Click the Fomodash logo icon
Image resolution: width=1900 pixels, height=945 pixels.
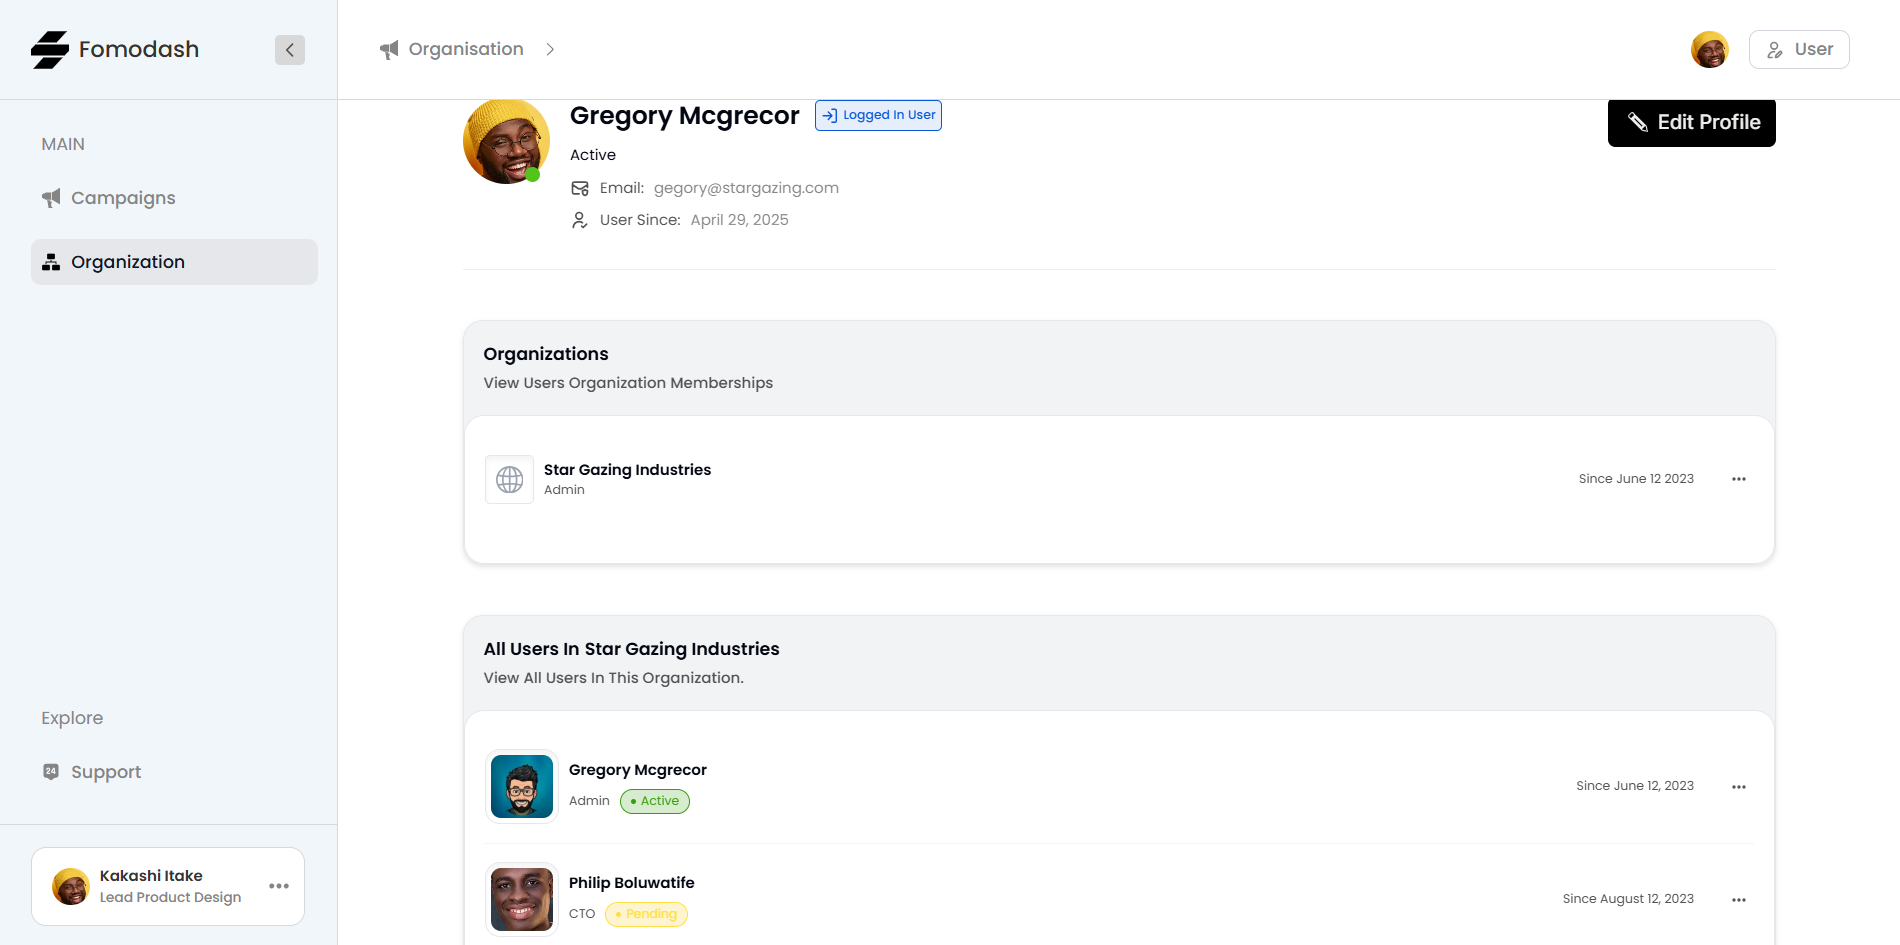click(50, 50)
